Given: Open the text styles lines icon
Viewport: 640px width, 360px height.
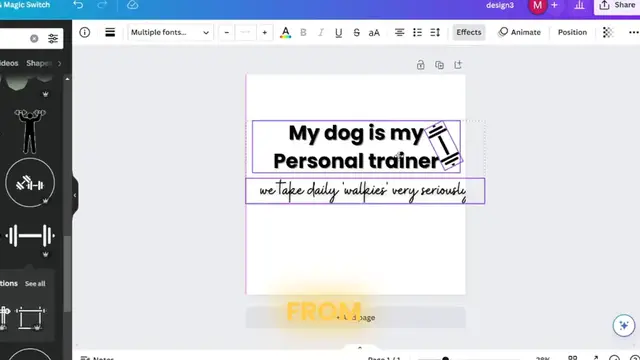Looking at the screenshot, I should [x=110, y=32].
